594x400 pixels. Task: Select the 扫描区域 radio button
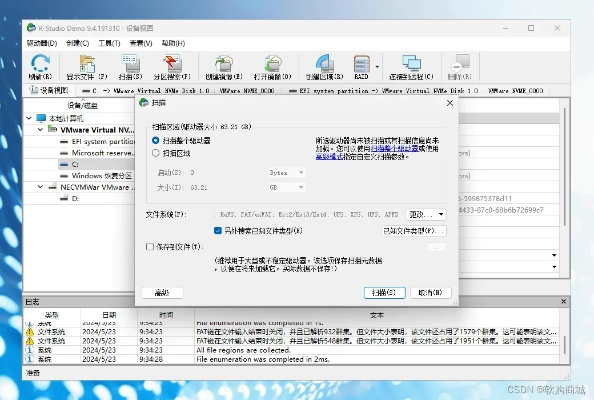click(155, 153)
